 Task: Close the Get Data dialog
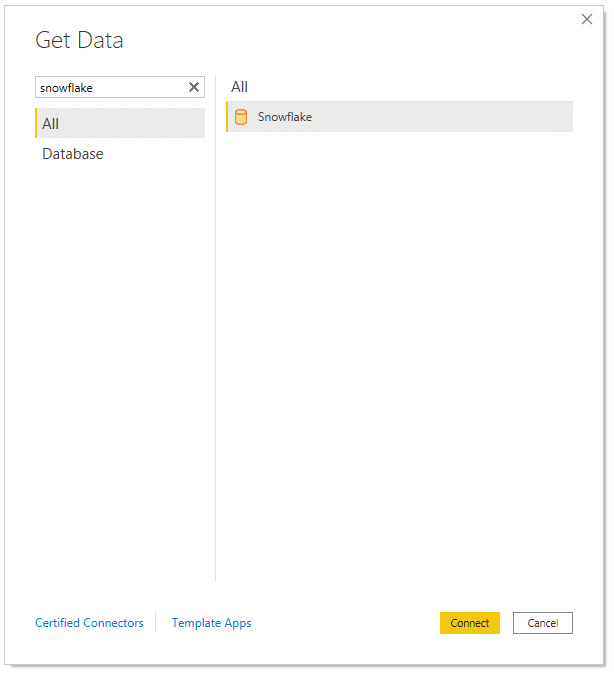[587, 19]
